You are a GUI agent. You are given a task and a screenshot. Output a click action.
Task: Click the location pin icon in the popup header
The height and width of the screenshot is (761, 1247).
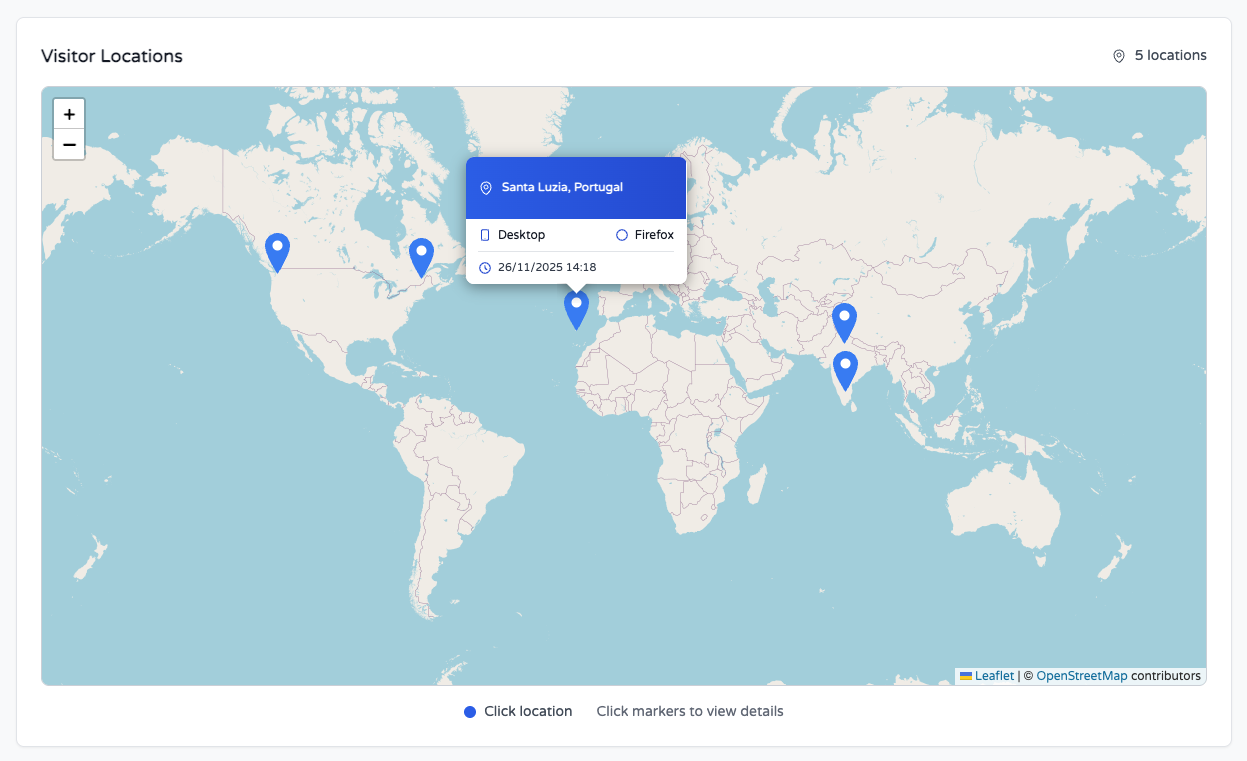485,187
